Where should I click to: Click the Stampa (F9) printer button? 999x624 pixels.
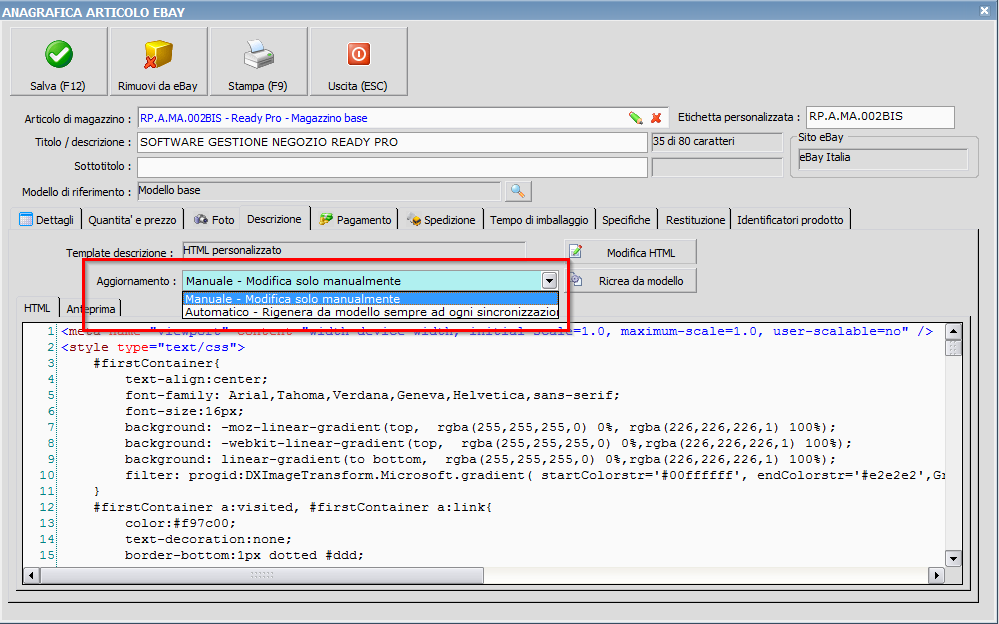click(x=258, y=62)
